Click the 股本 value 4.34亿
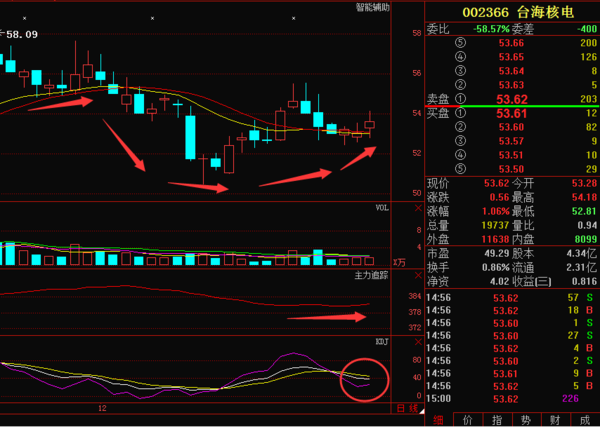 coord(582,253)
